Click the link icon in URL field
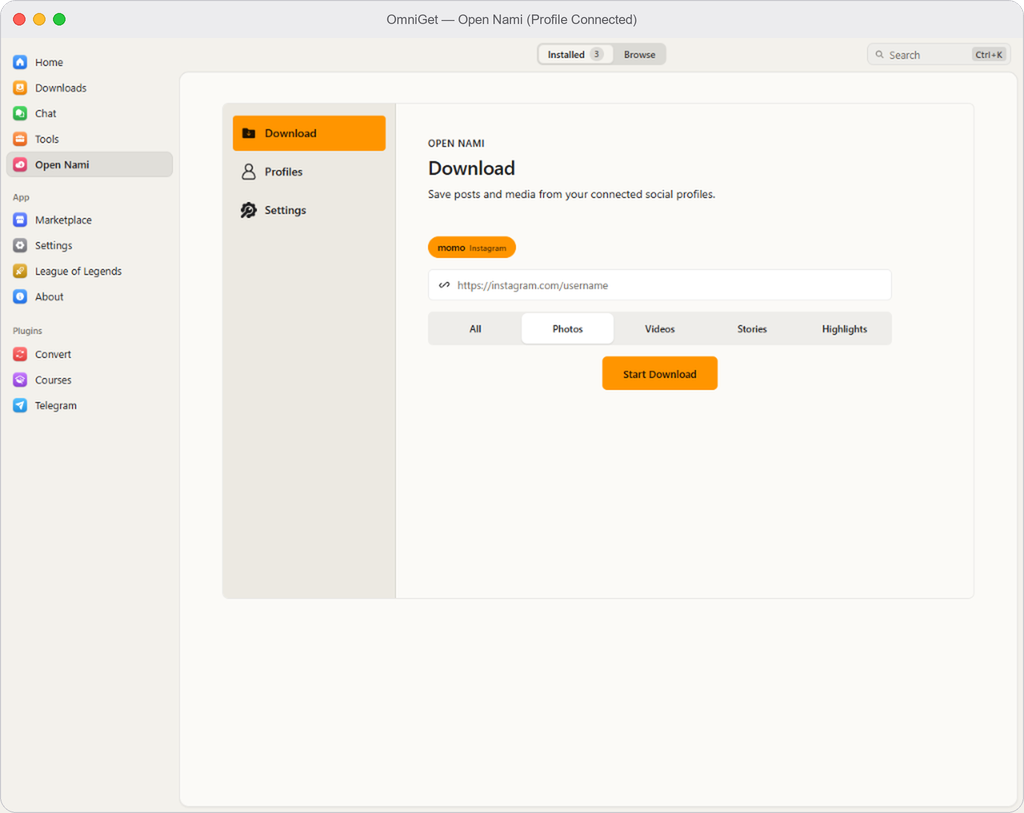 [444, 285]
